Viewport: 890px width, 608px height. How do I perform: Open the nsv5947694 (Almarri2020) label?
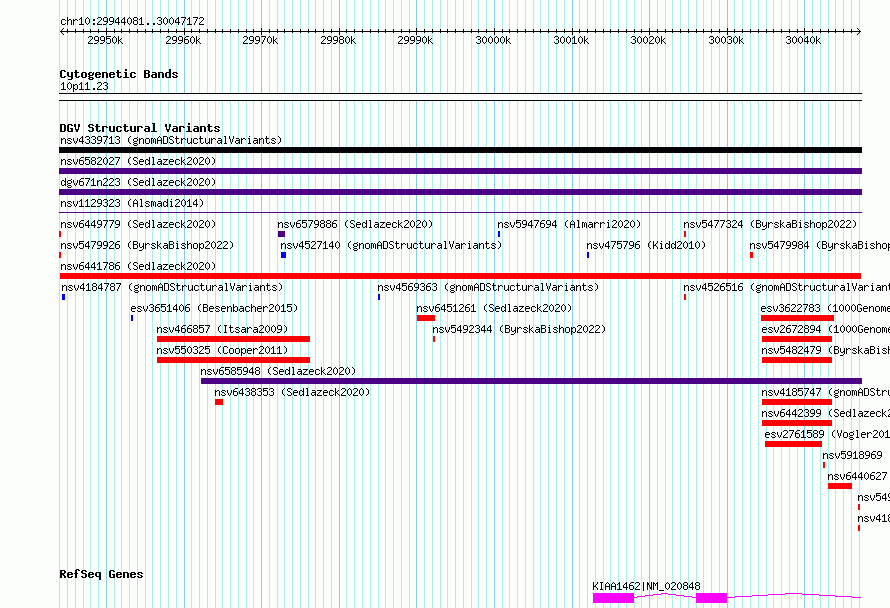(x=569, y=224)
